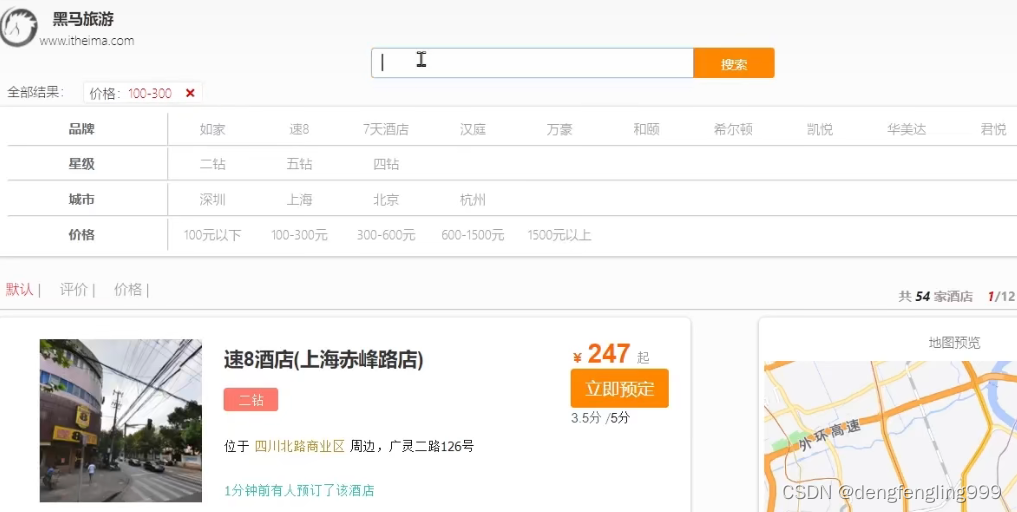Remove the 价格 100-300 filter tag

[x=190, y=93]
